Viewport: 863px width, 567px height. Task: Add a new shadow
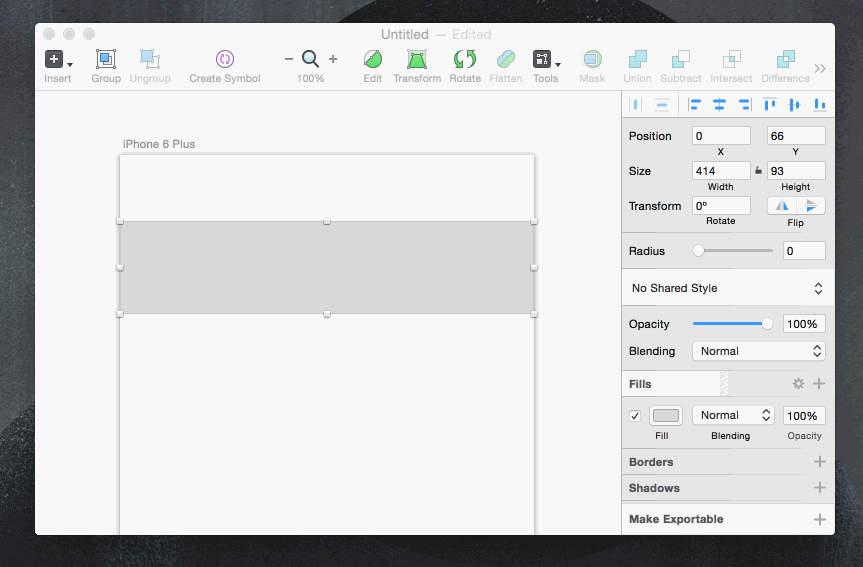[820, 488]
